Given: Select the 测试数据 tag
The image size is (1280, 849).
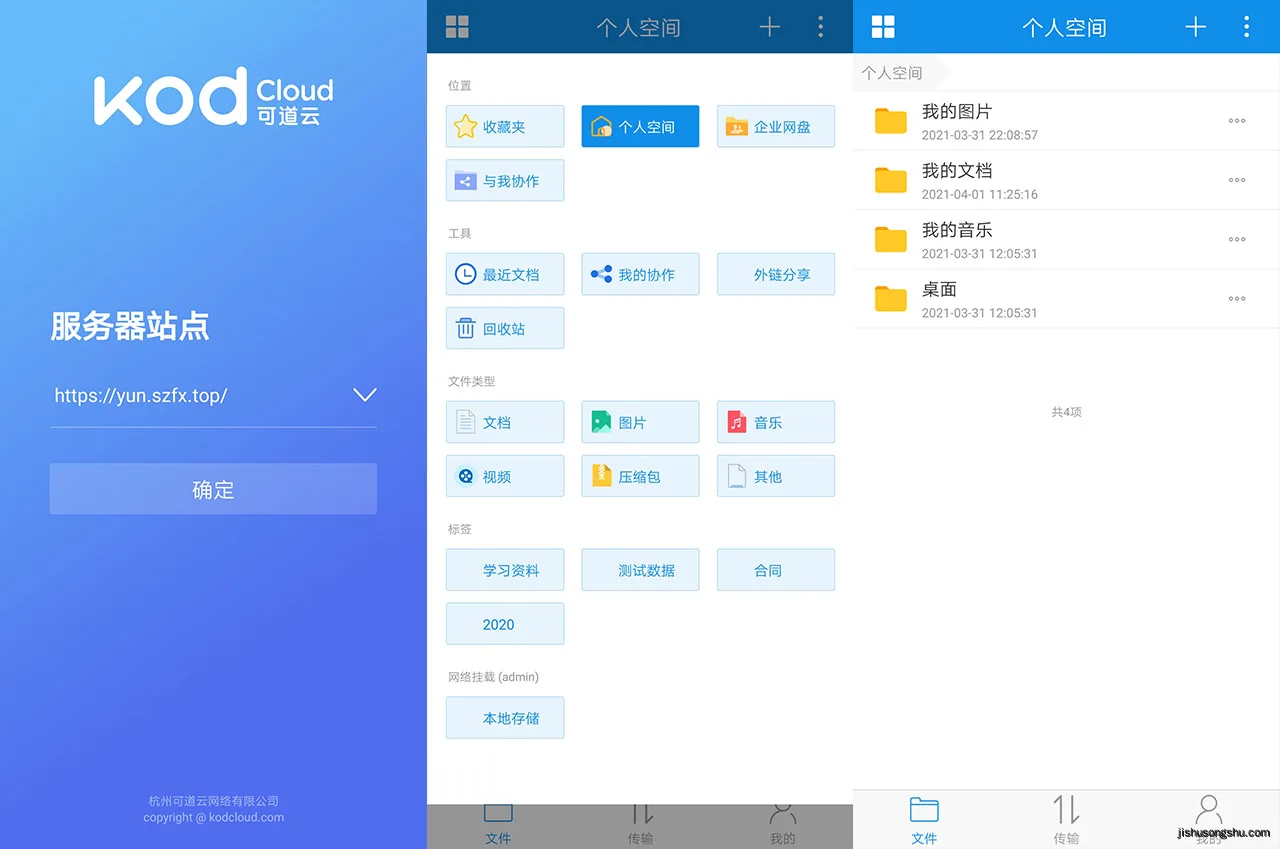Looking at the screenshot, I should click(x=640, y=570).
